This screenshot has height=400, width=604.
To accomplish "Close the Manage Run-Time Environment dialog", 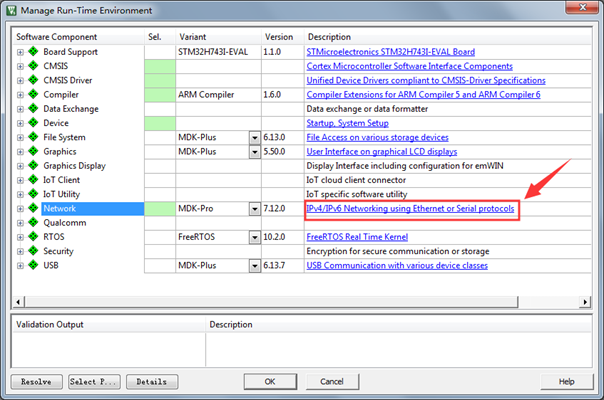I will (582, 8).
